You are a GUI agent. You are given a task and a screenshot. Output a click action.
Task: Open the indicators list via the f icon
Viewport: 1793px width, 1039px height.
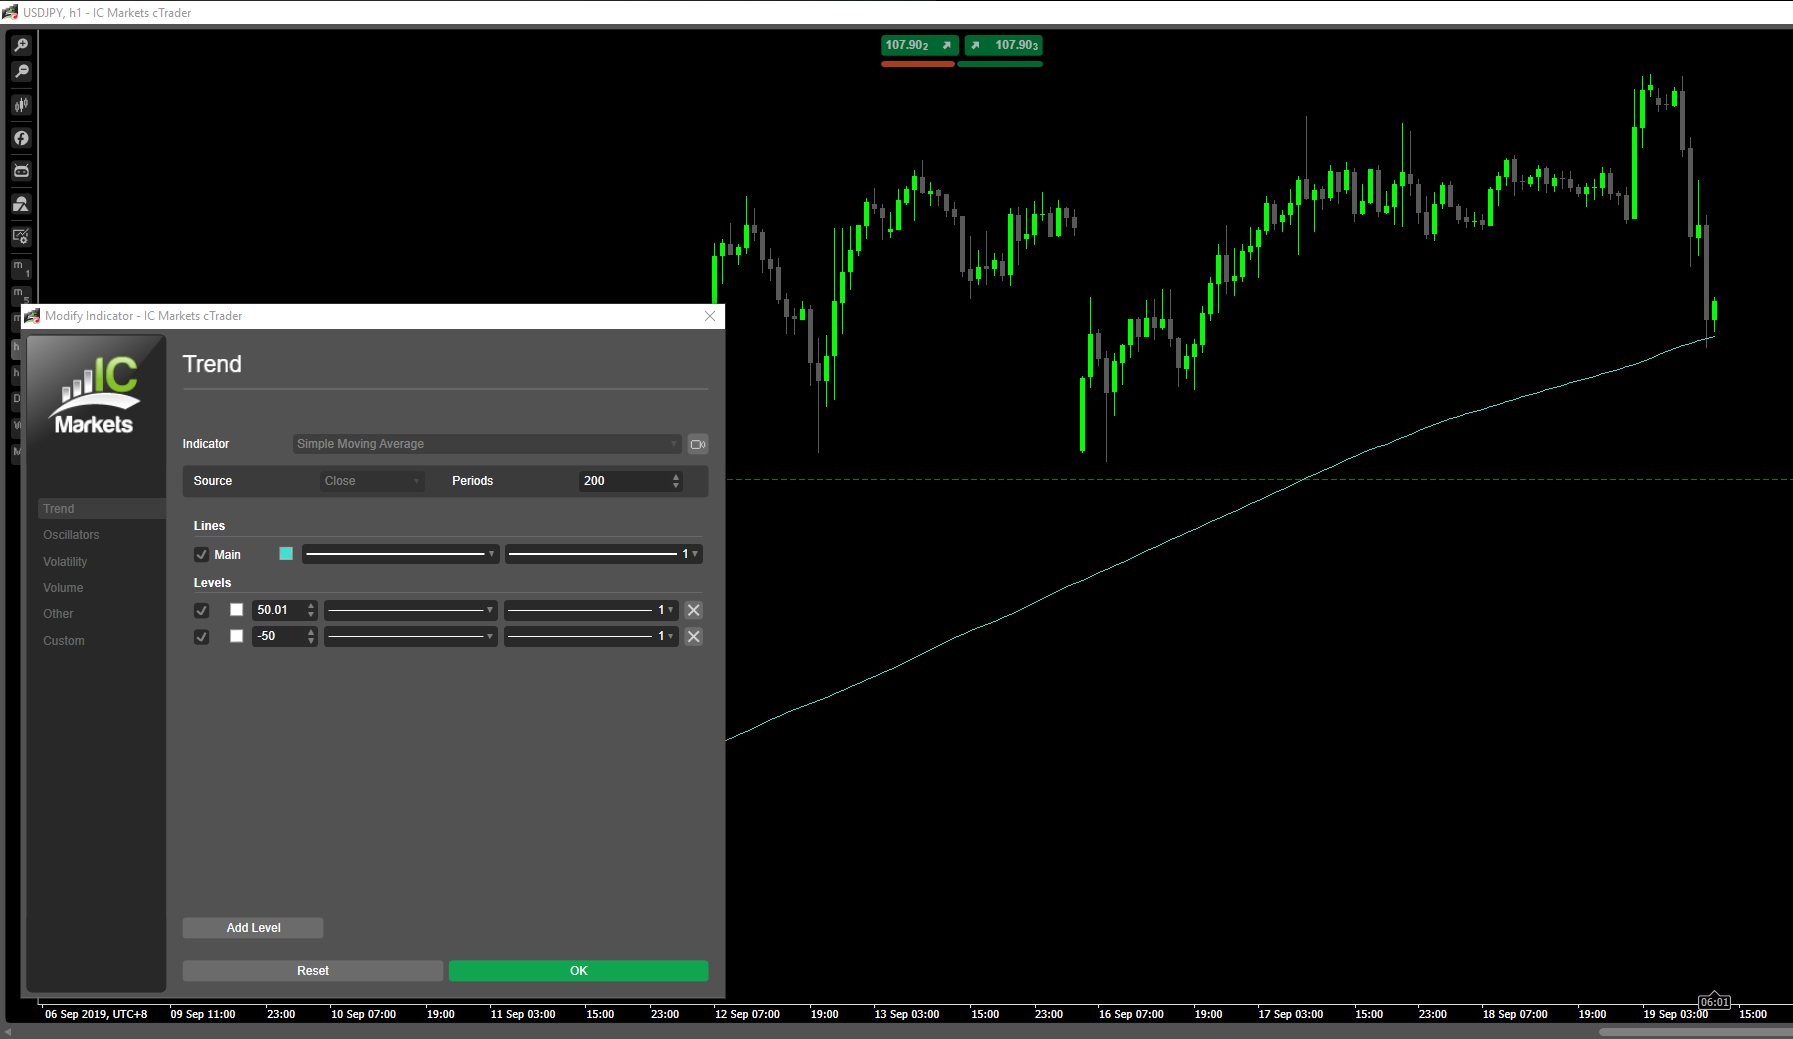point(20,138)
